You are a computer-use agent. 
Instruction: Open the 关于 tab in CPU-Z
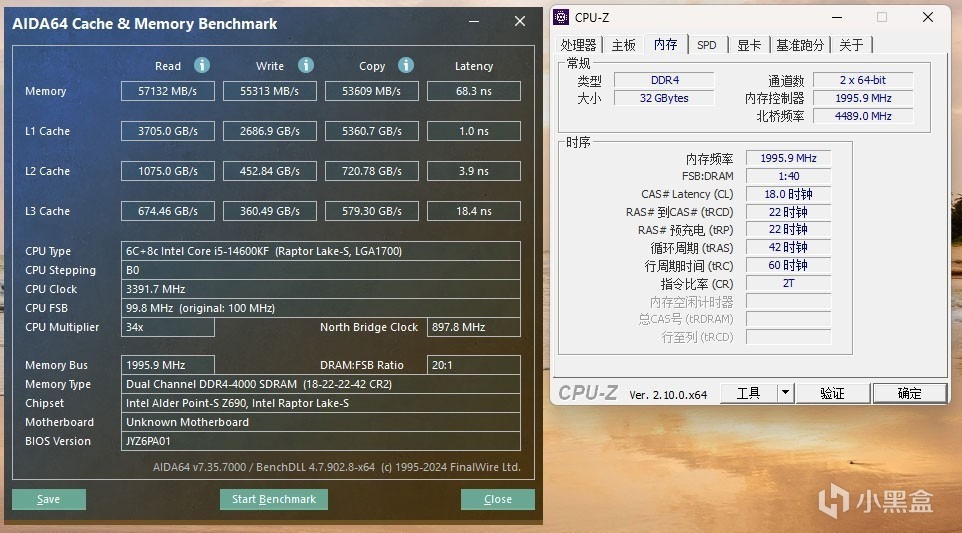tap(851, 45)
